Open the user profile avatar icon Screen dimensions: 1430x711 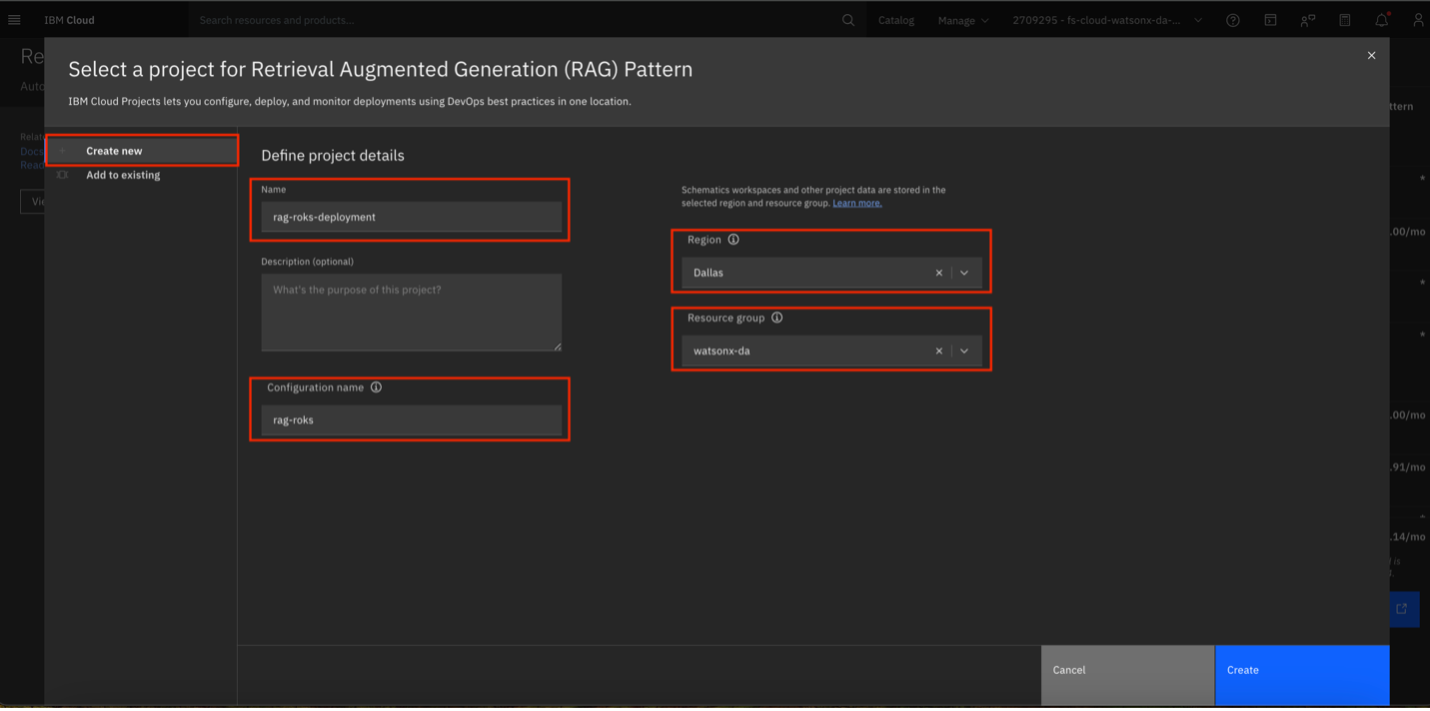(1418, 20)
